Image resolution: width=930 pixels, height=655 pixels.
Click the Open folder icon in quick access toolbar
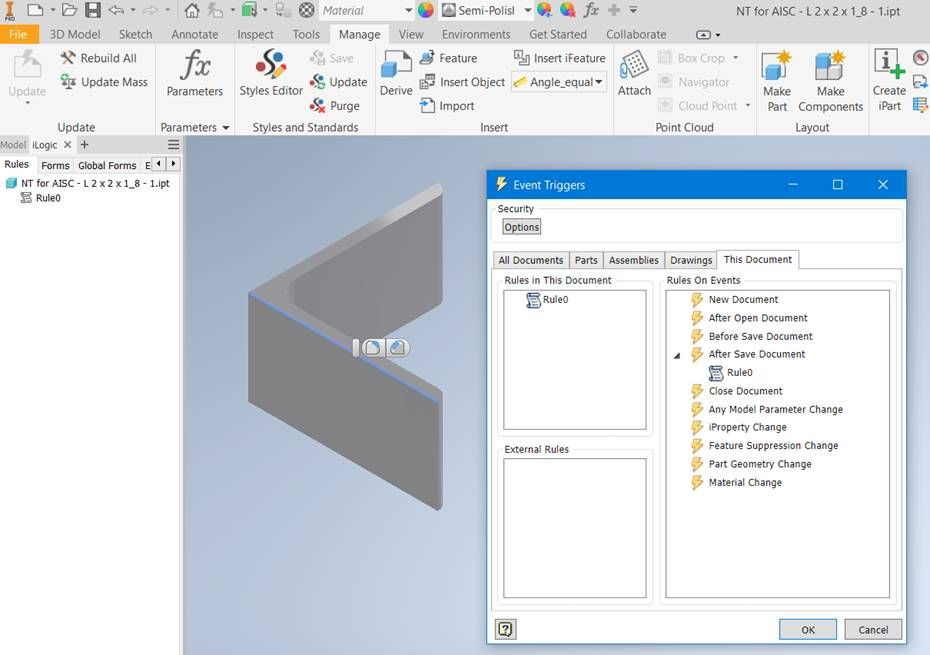point(69,10)
